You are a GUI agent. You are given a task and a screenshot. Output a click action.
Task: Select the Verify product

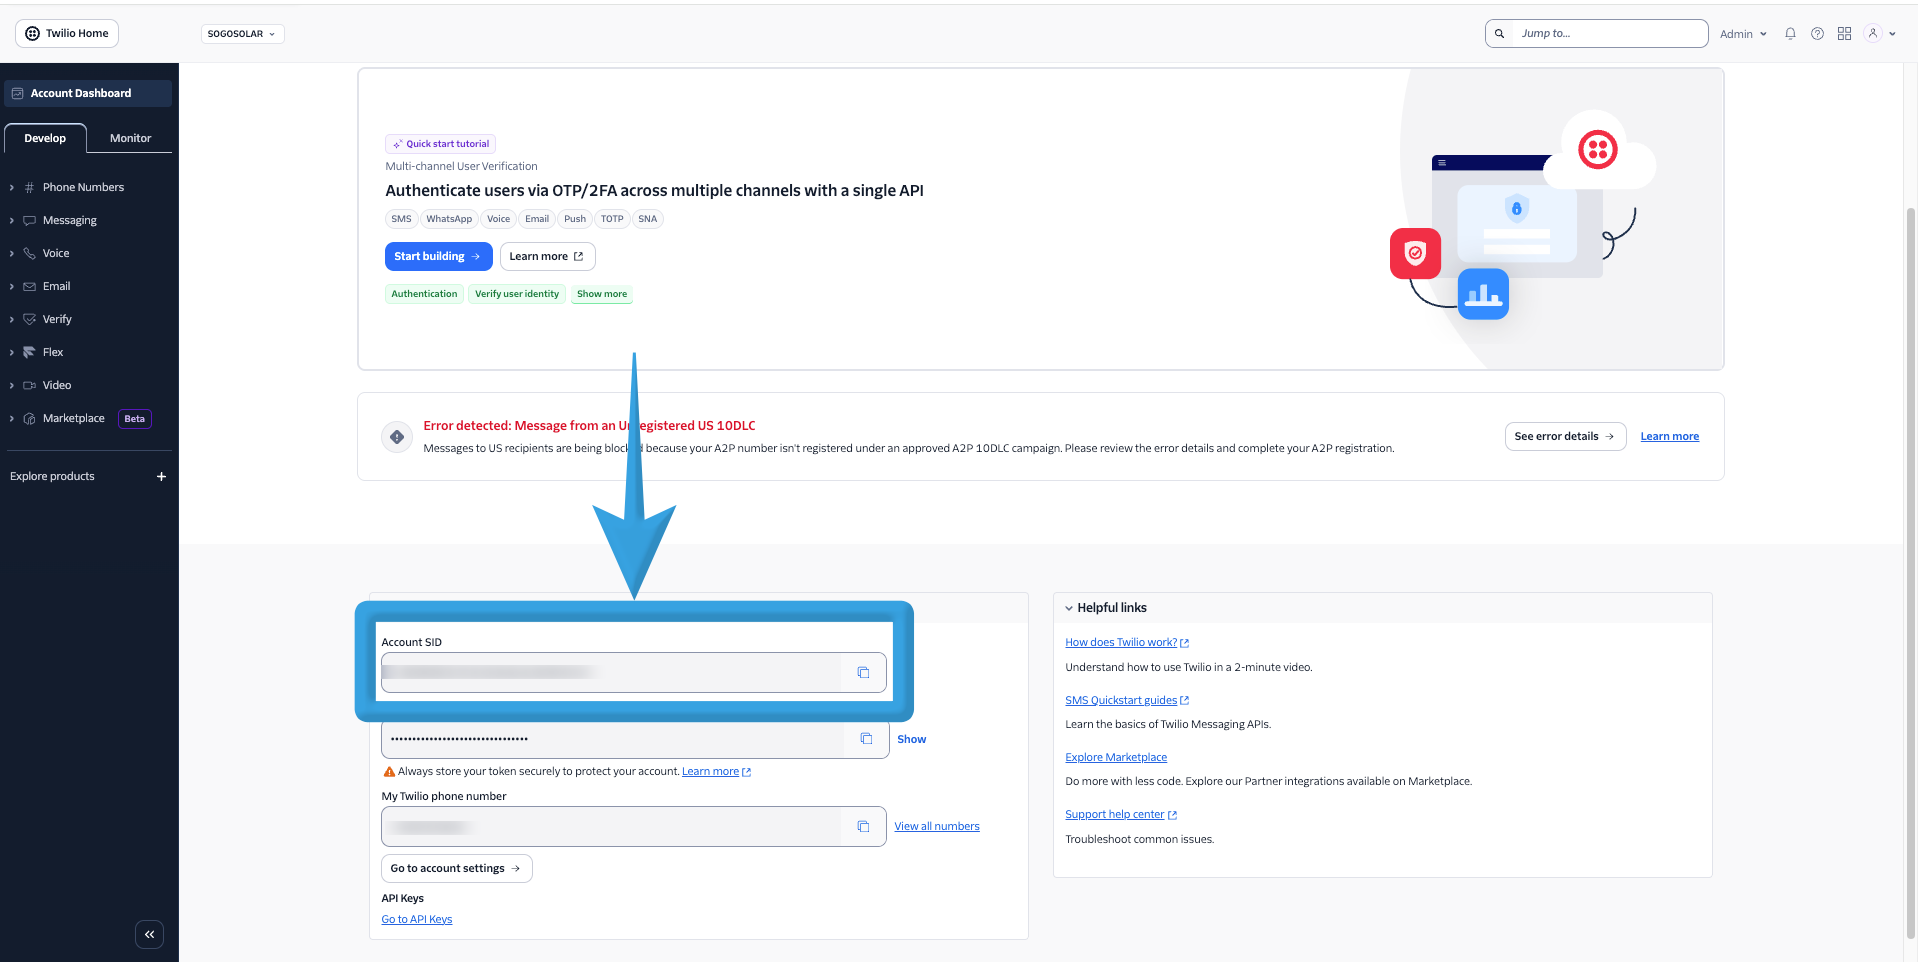56,319
